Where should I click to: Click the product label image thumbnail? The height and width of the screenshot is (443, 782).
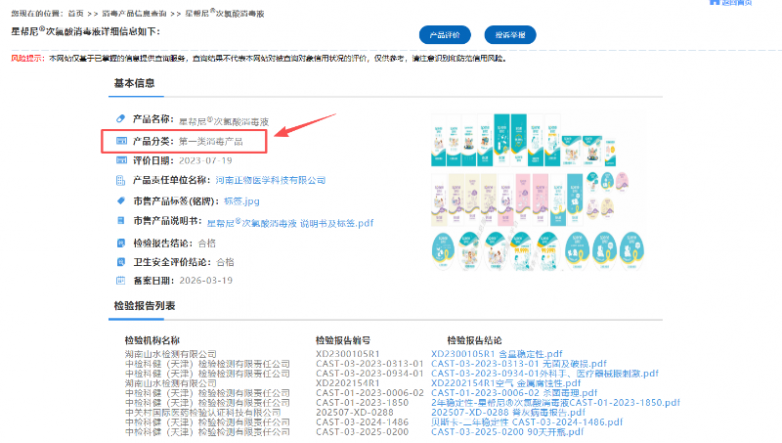pos(537,192)
